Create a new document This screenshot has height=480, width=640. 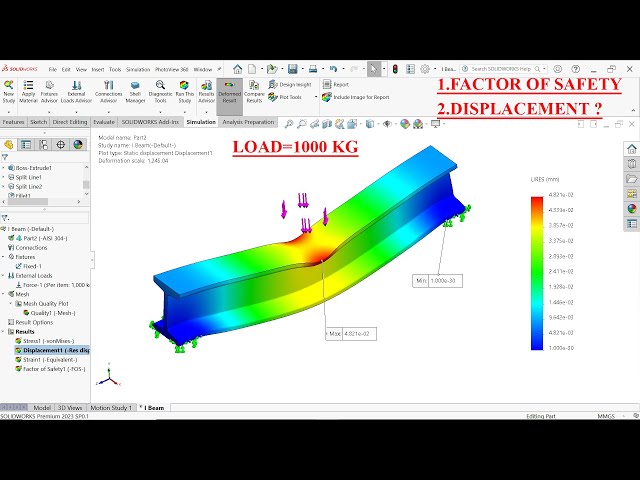tap(252, 69)
